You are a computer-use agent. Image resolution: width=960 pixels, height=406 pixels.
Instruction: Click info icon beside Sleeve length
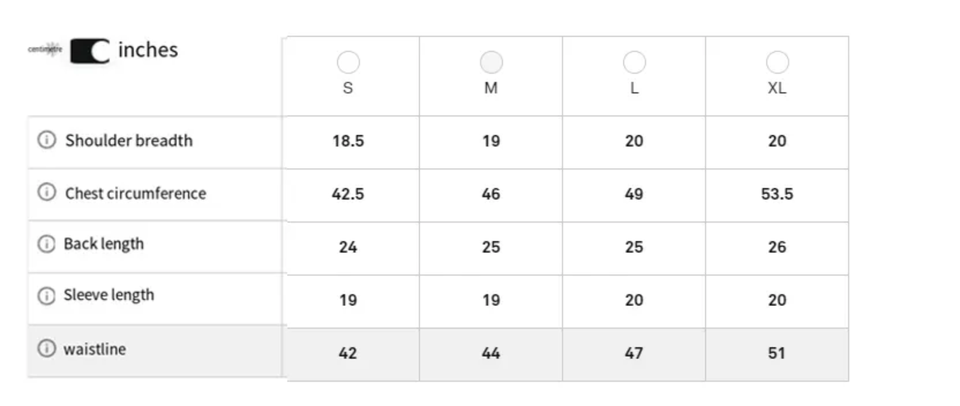point(46,296)
